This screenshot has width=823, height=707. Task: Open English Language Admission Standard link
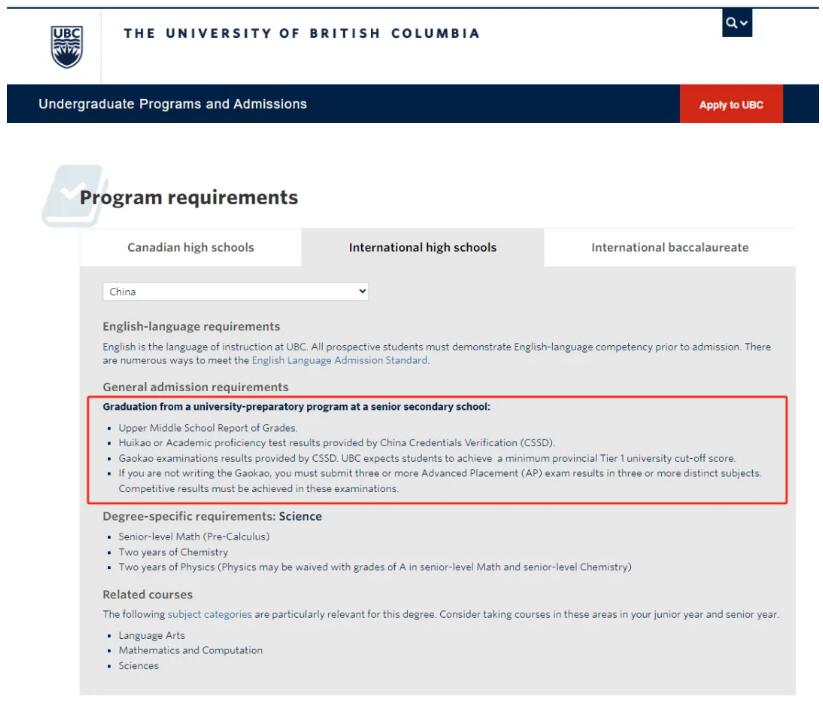[340, 360]
